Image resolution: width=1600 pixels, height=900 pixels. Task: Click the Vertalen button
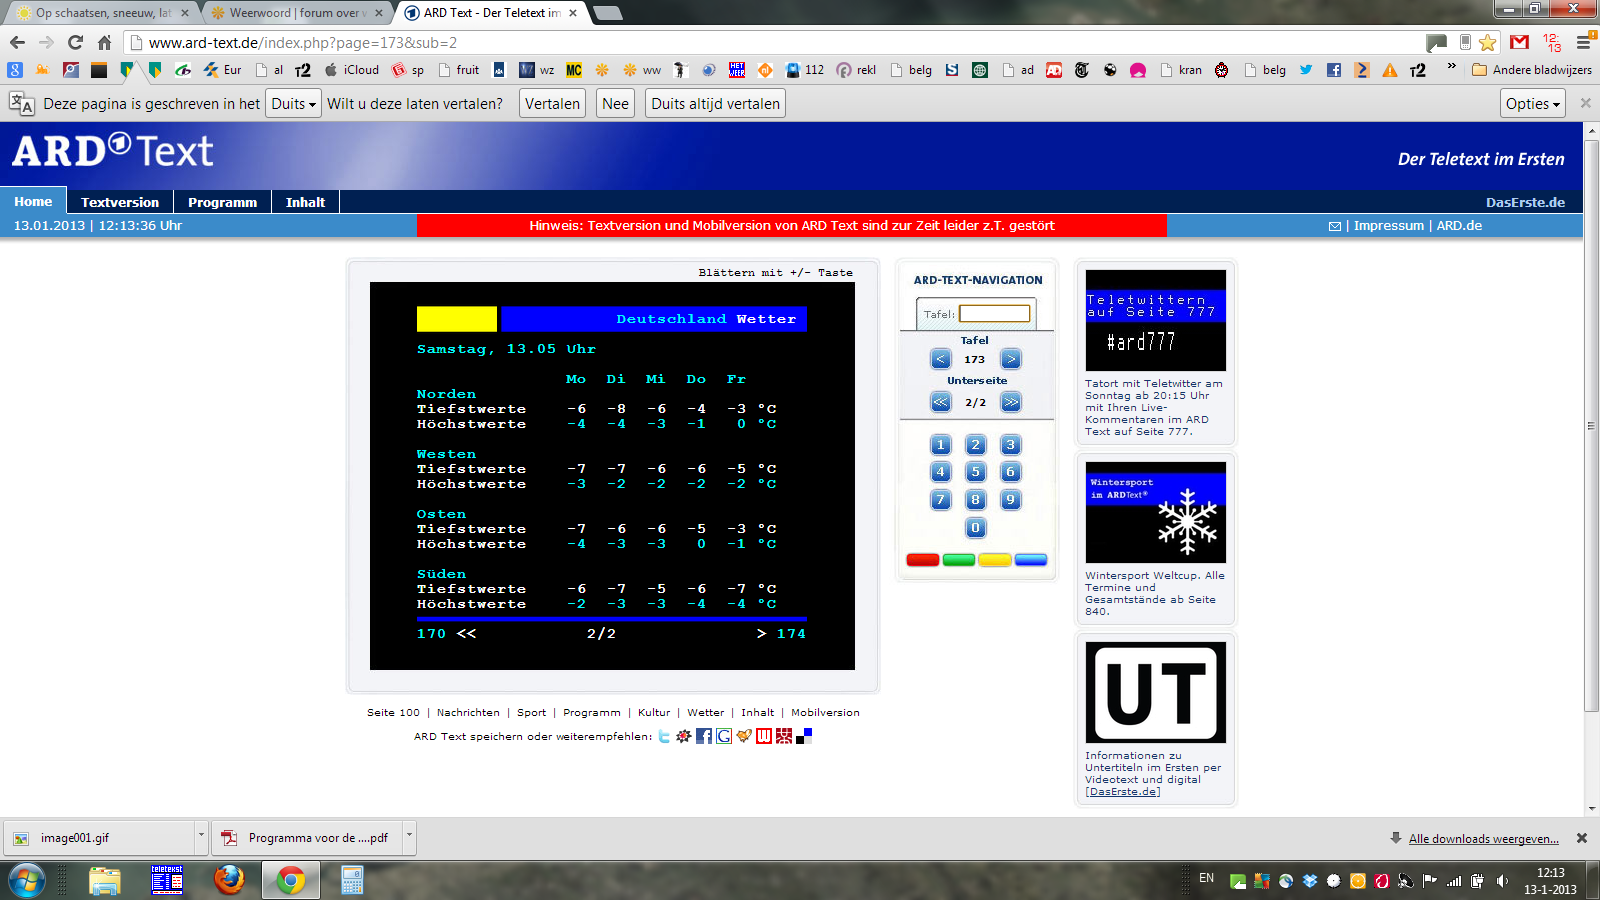pos(552,104)
